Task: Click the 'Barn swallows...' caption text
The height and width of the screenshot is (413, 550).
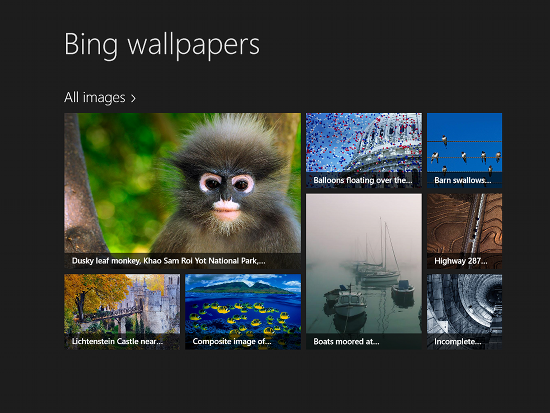Action: click(x=463, y=180)
